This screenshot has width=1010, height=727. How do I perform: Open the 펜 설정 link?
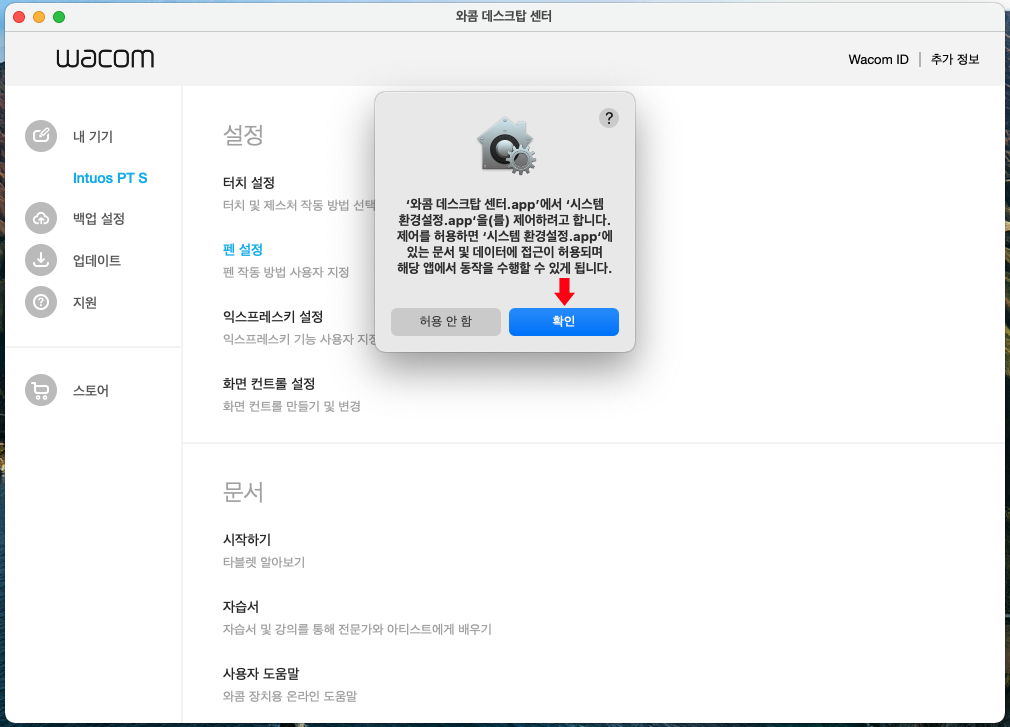click(x=243, y=250)
